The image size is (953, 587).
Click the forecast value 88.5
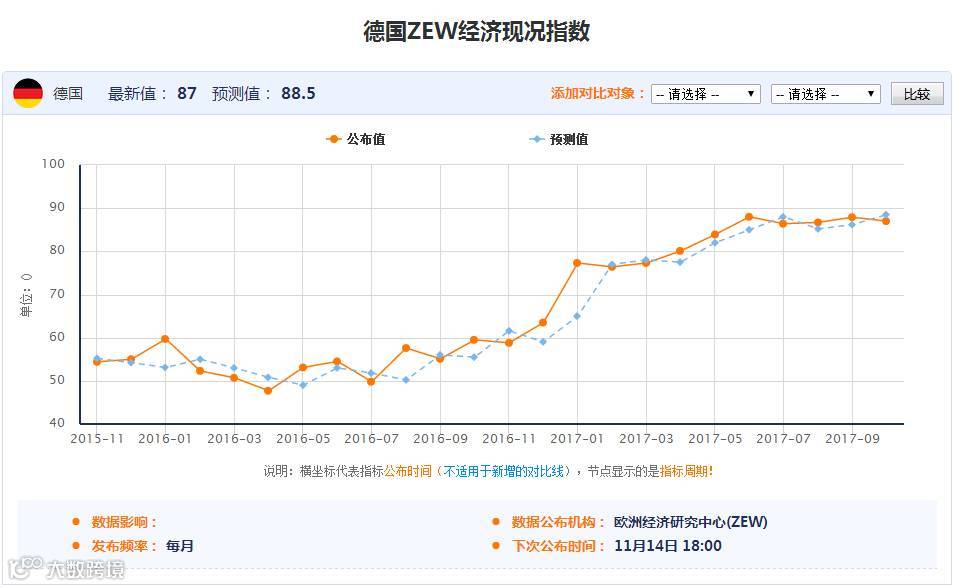click(298, 94)
